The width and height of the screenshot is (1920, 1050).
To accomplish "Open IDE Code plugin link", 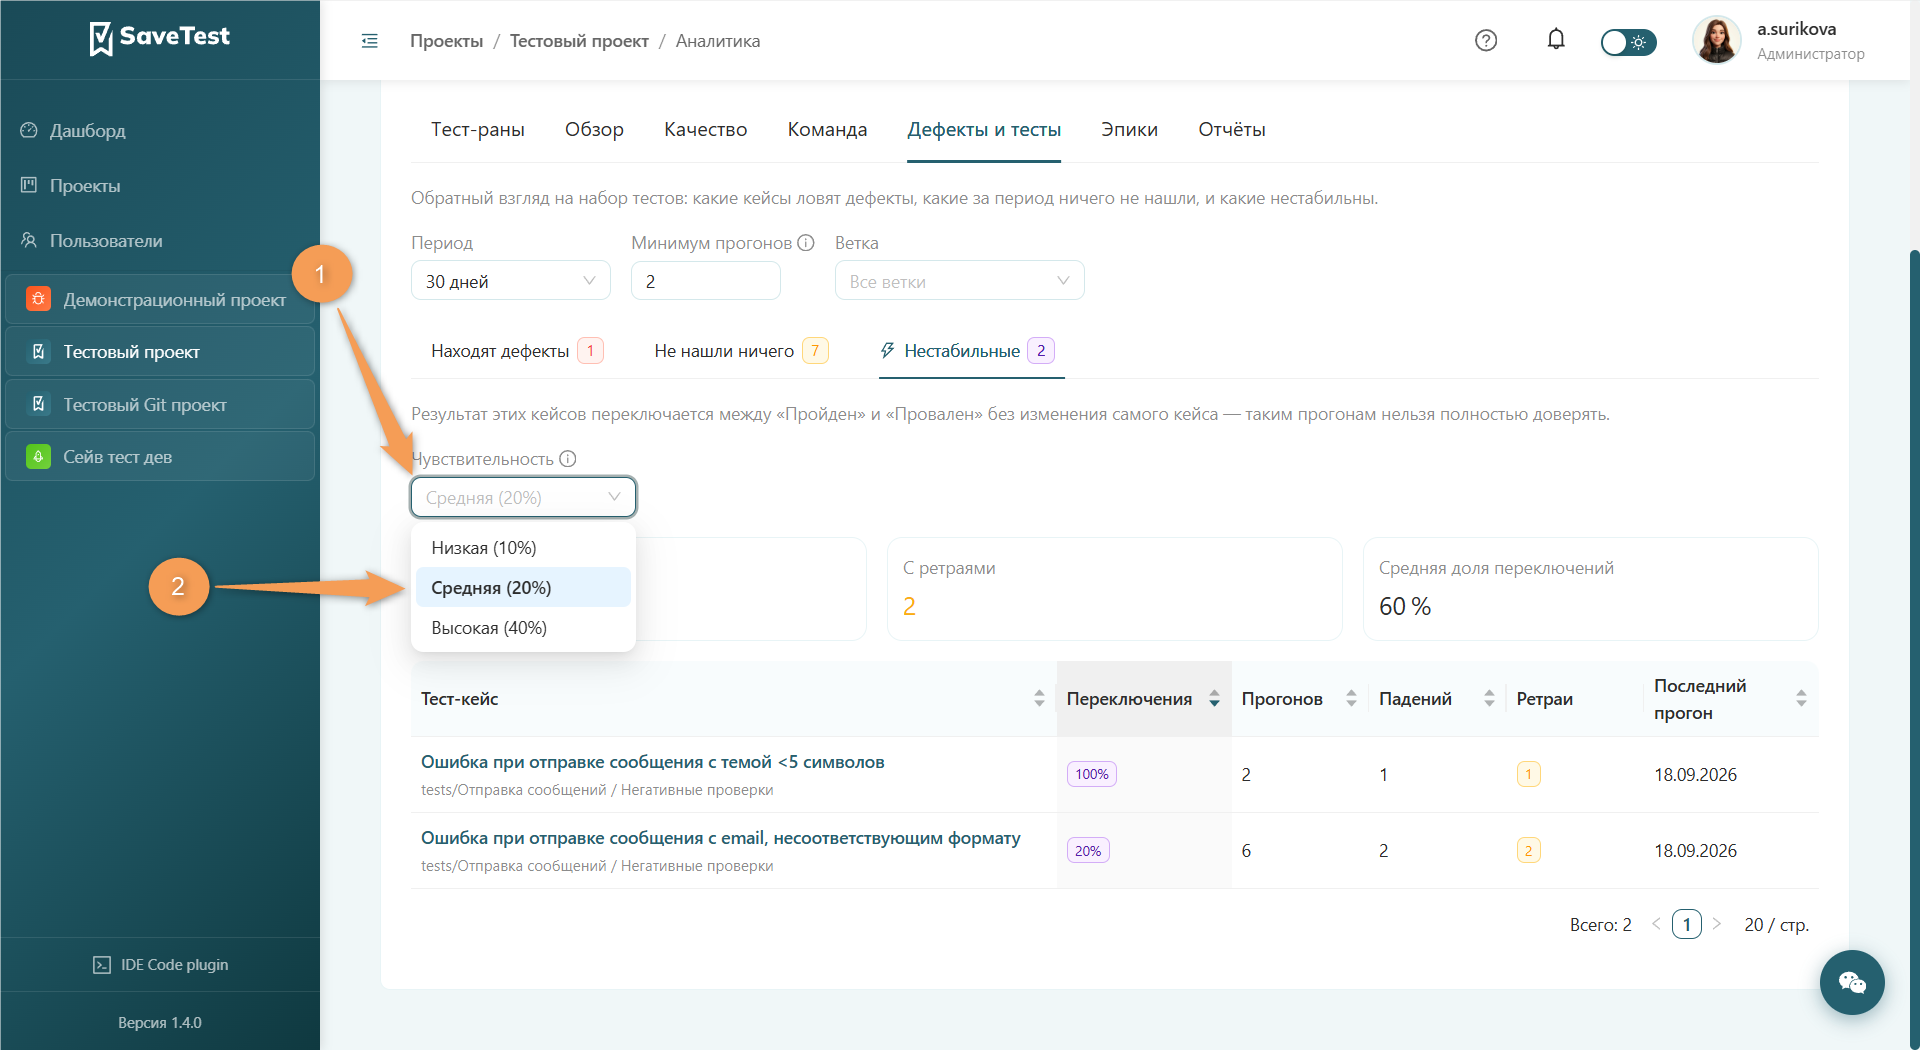I will coord(160,965).
